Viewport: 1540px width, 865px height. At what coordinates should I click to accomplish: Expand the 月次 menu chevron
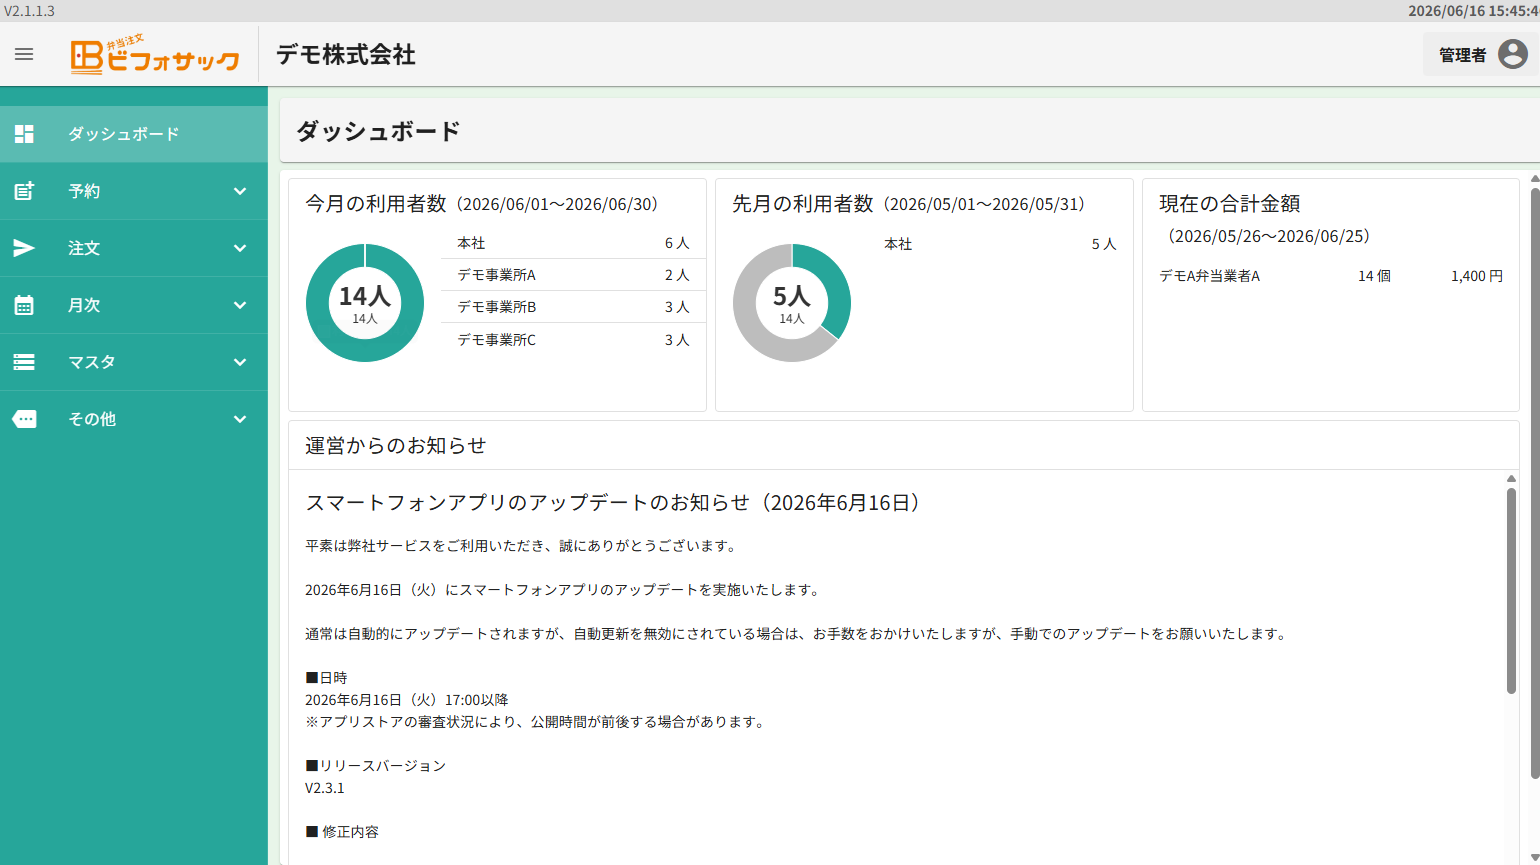tap(240, 305)
